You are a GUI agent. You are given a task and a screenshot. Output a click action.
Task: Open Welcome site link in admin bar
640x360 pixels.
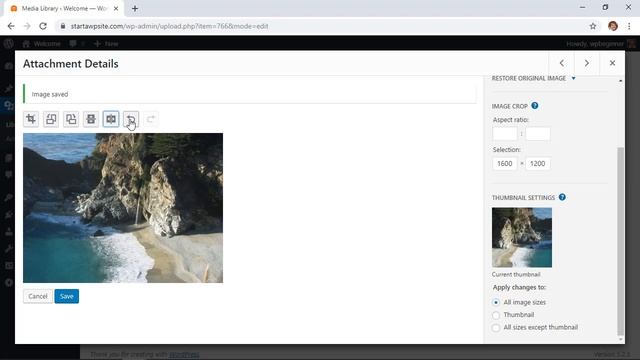(x=42, y=44)
